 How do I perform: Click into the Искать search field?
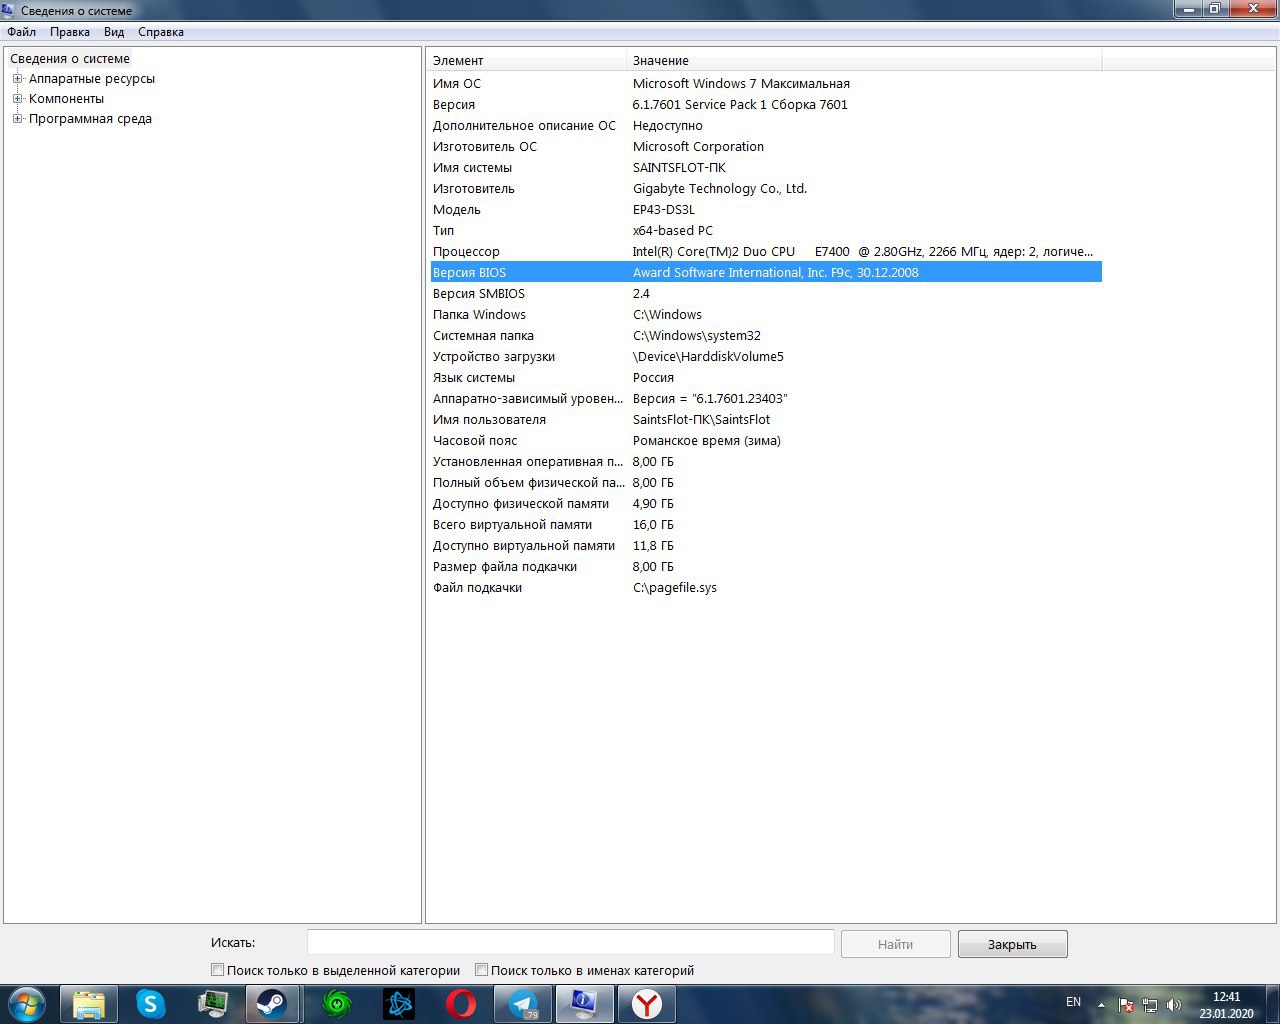570,942
